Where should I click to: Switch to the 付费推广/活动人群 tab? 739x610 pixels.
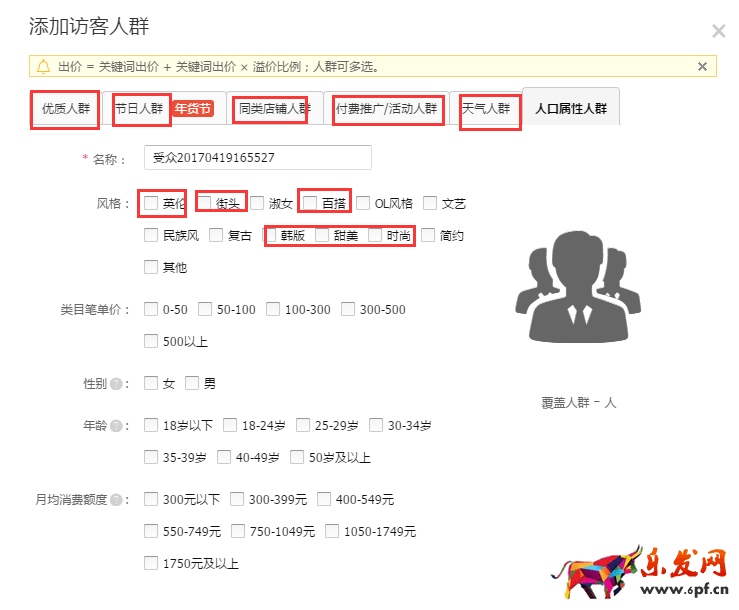coord(386,109)
